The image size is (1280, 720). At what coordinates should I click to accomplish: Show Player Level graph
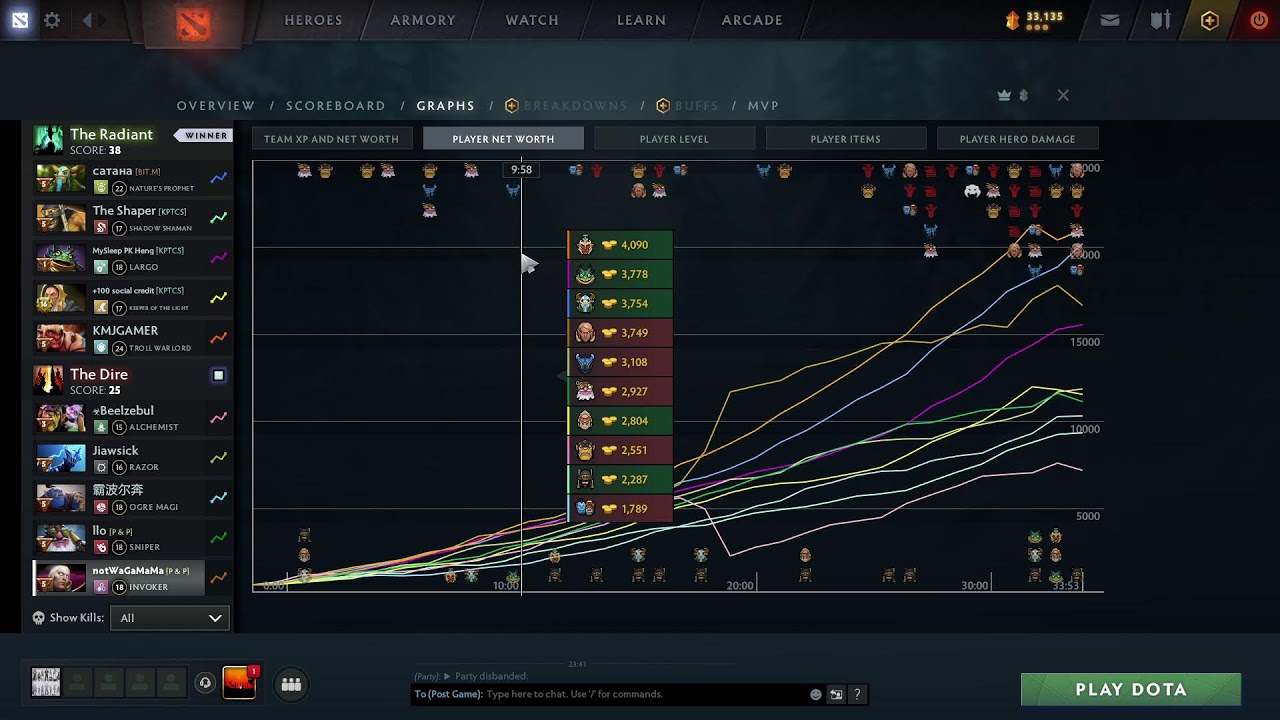674,139
